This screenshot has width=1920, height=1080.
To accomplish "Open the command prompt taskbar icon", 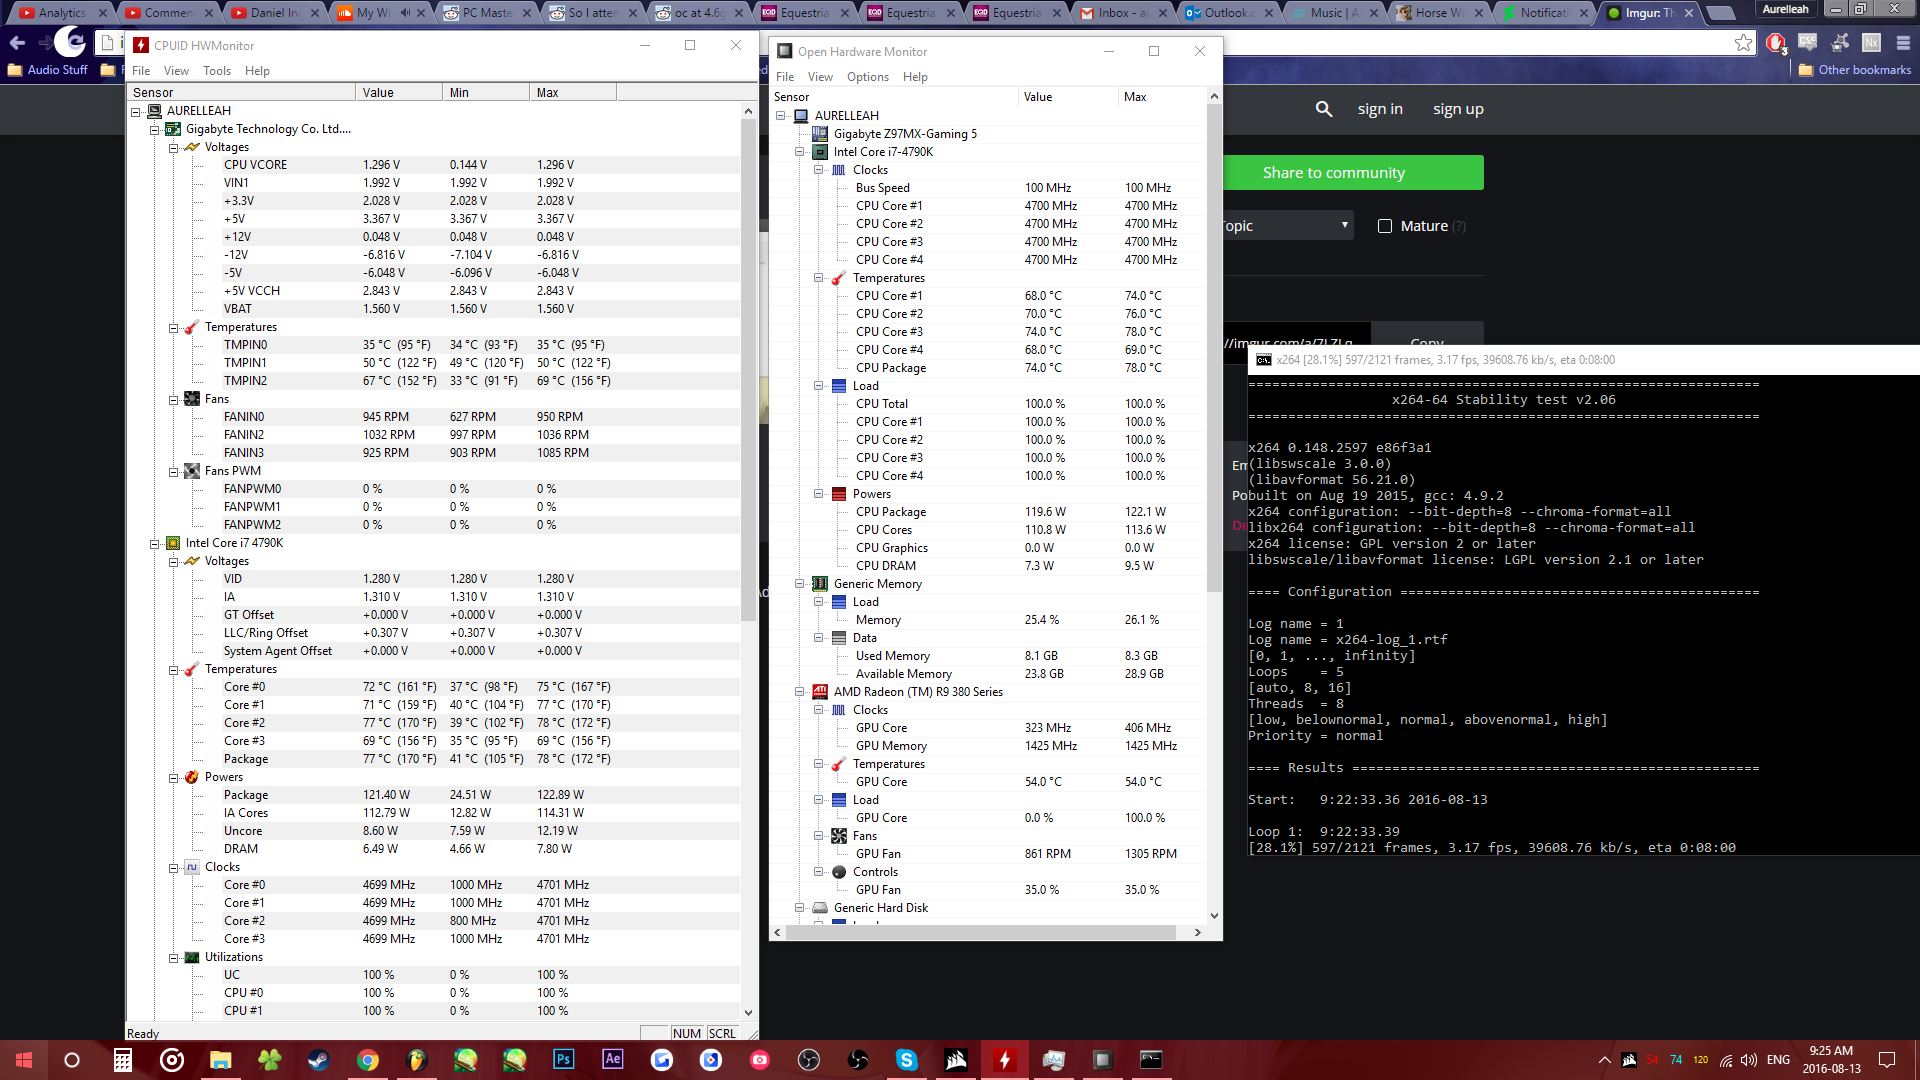I will [x=1151, y=1060].
